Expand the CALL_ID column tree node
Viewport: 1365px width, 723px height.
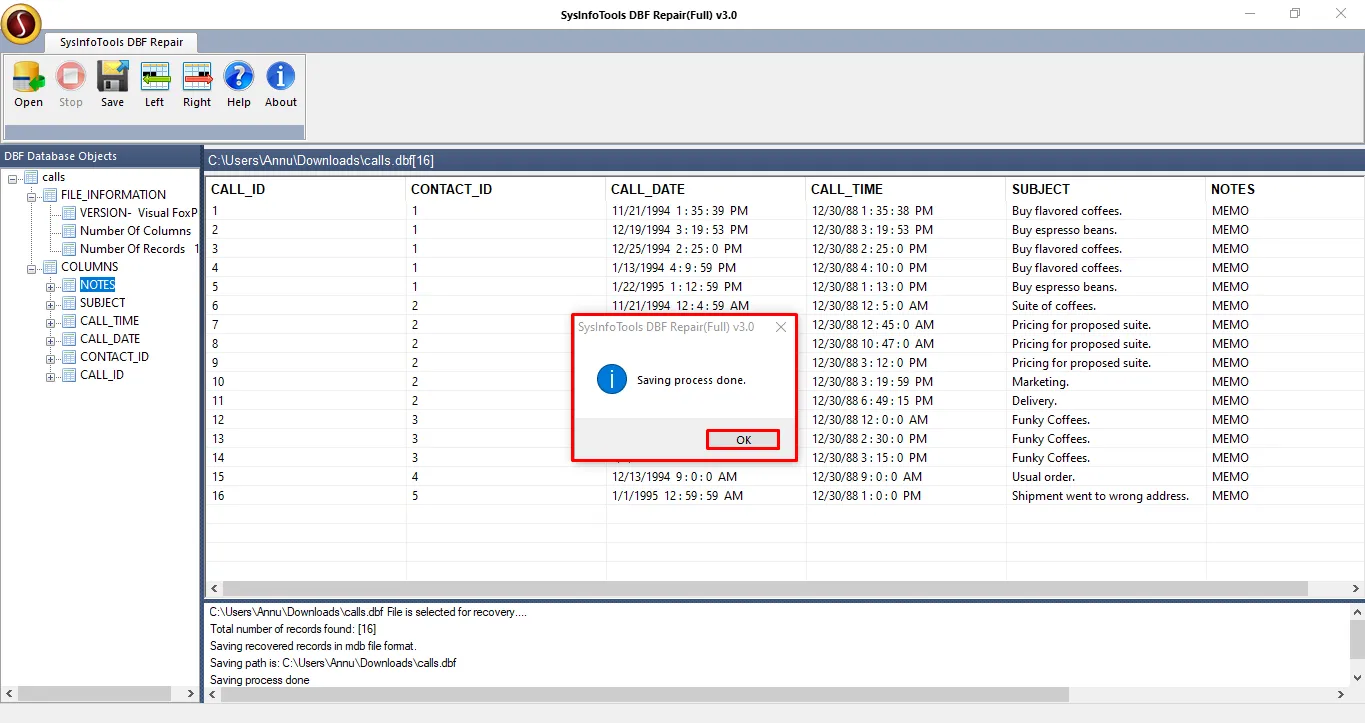click(x=50, y=377)
